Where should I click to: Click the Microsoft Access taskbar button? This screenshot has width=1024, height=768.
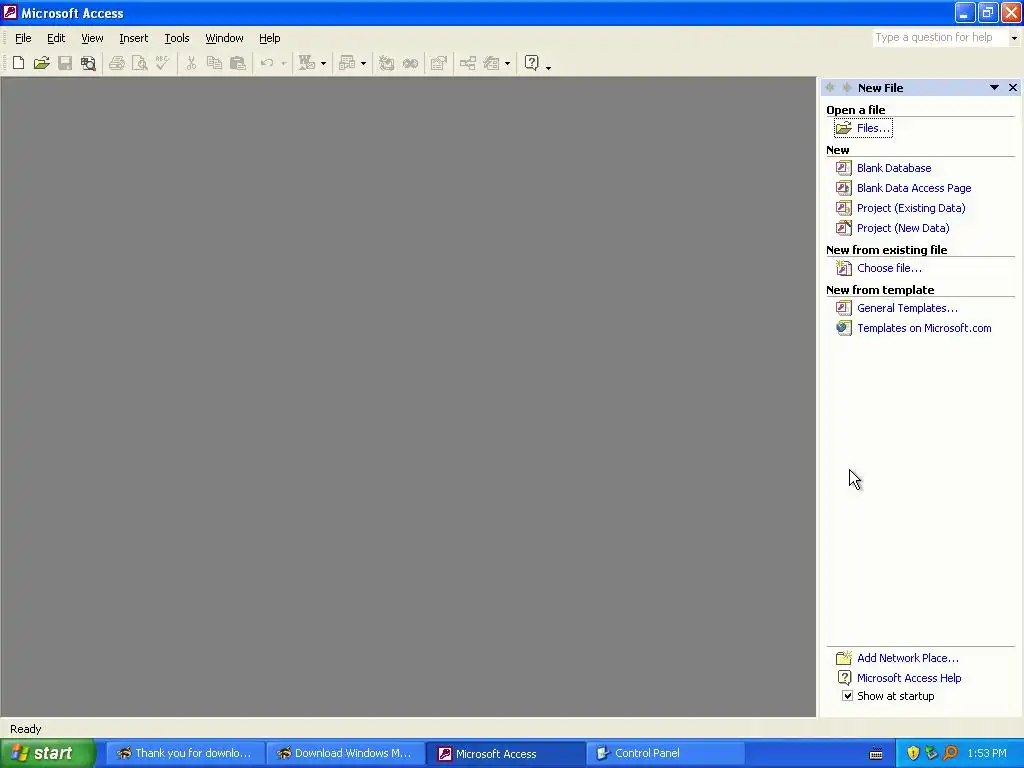point(505,753)
